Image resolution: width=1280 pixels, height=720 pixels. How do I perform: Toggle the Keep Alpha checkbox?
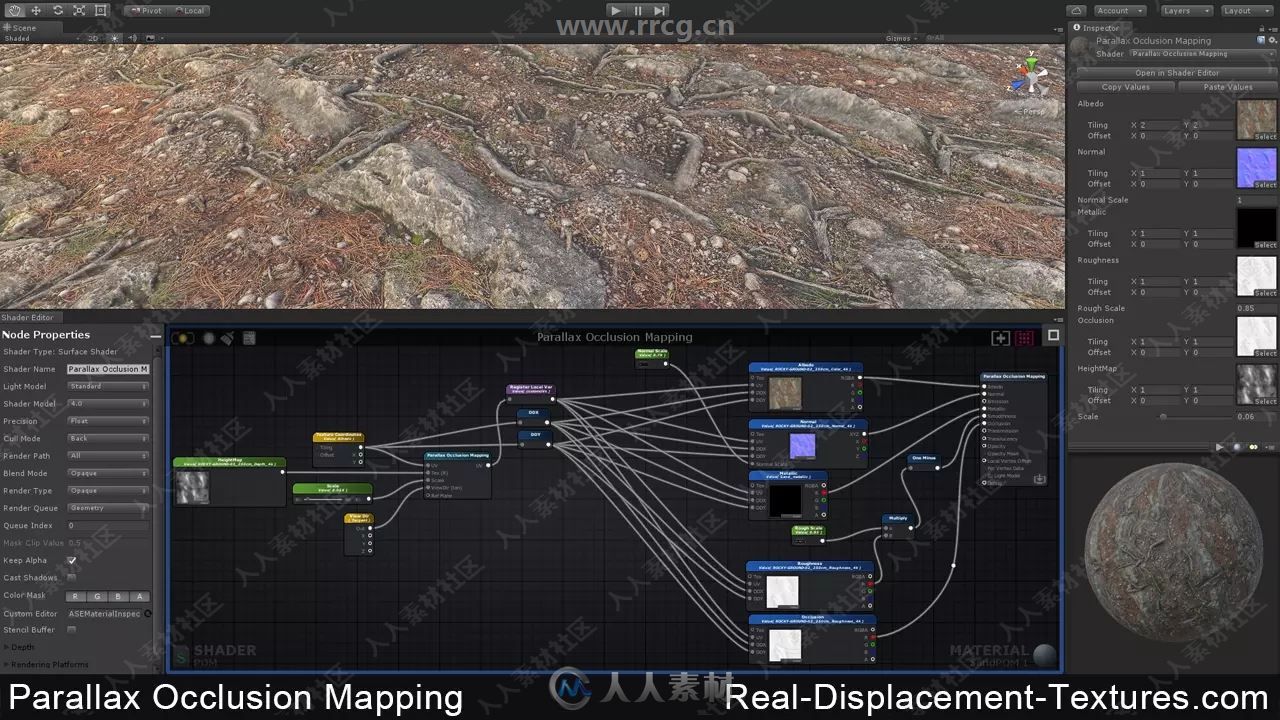click(72, 560)
